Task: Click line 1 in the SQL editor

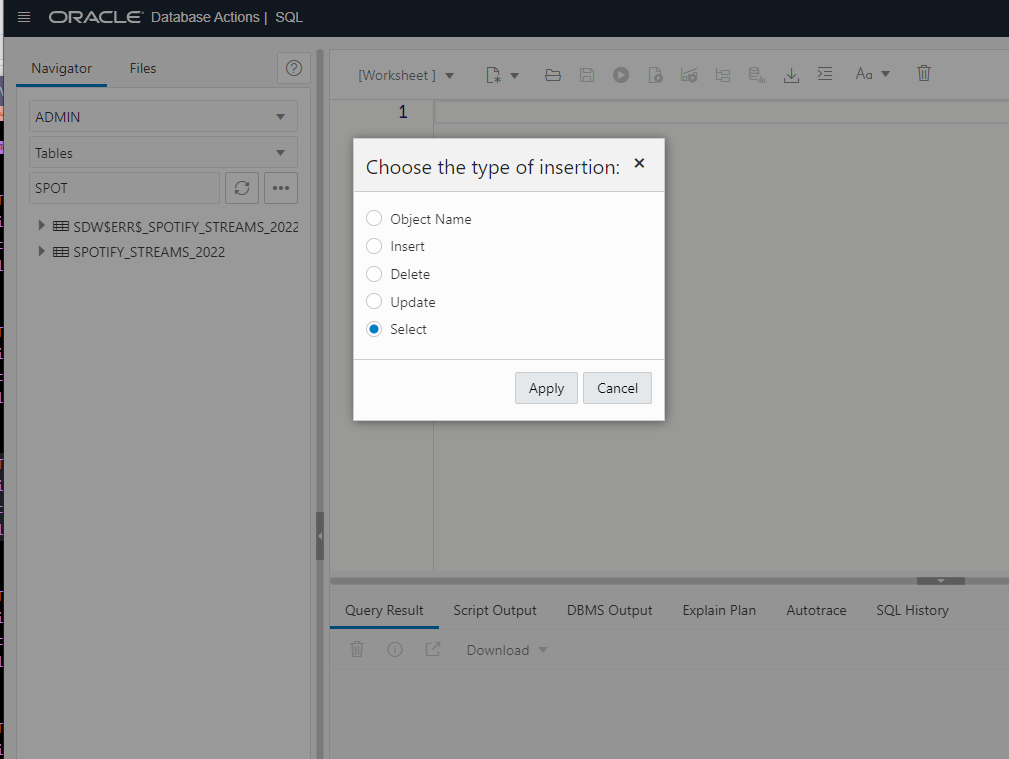Action: pos(722,112)
